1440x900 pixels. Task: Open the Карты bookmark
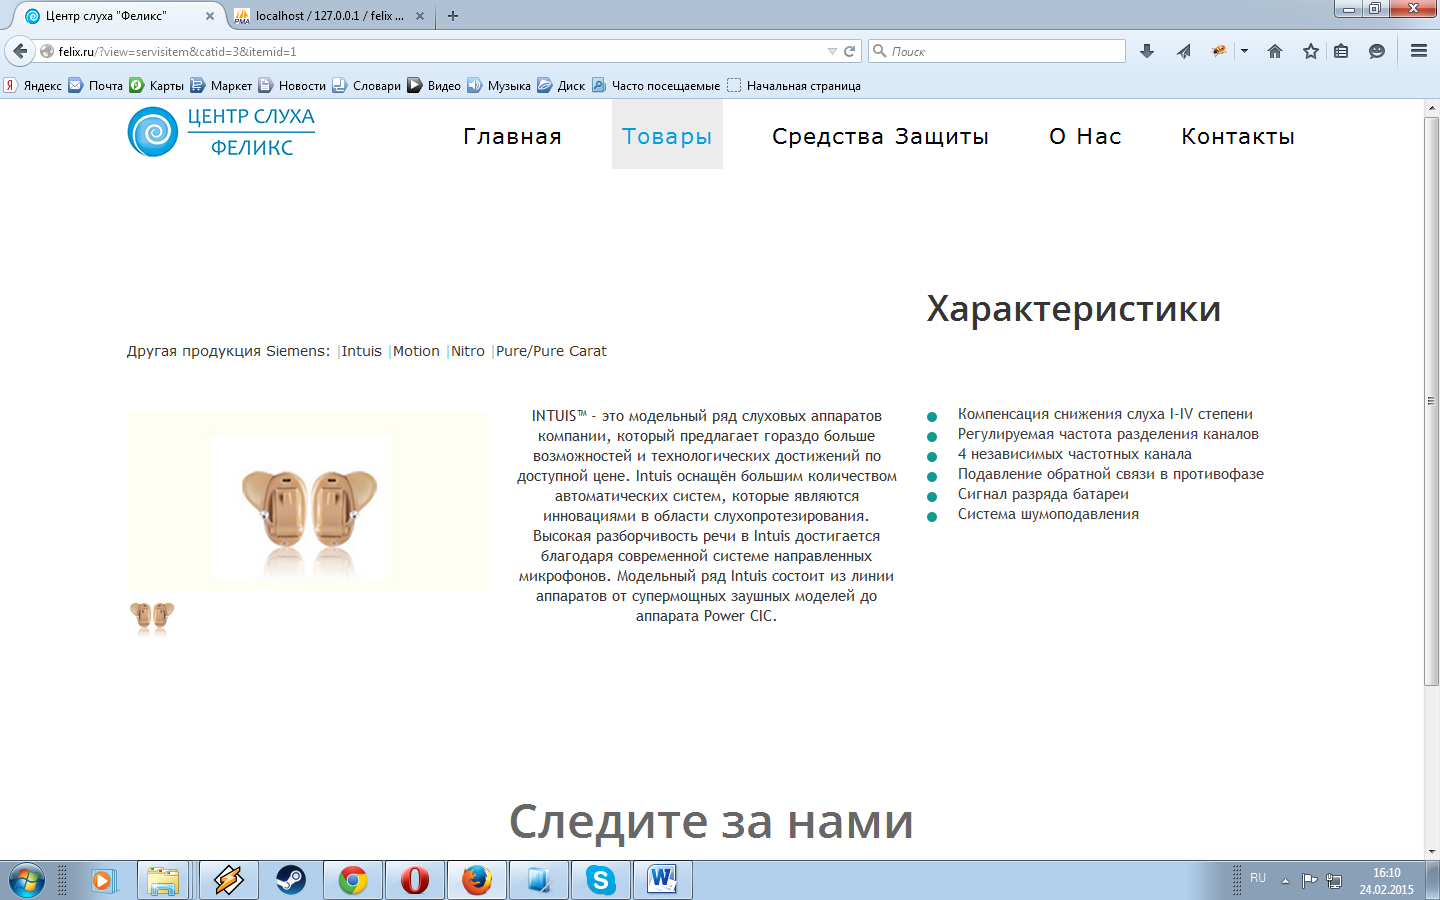tap(157, 86)
